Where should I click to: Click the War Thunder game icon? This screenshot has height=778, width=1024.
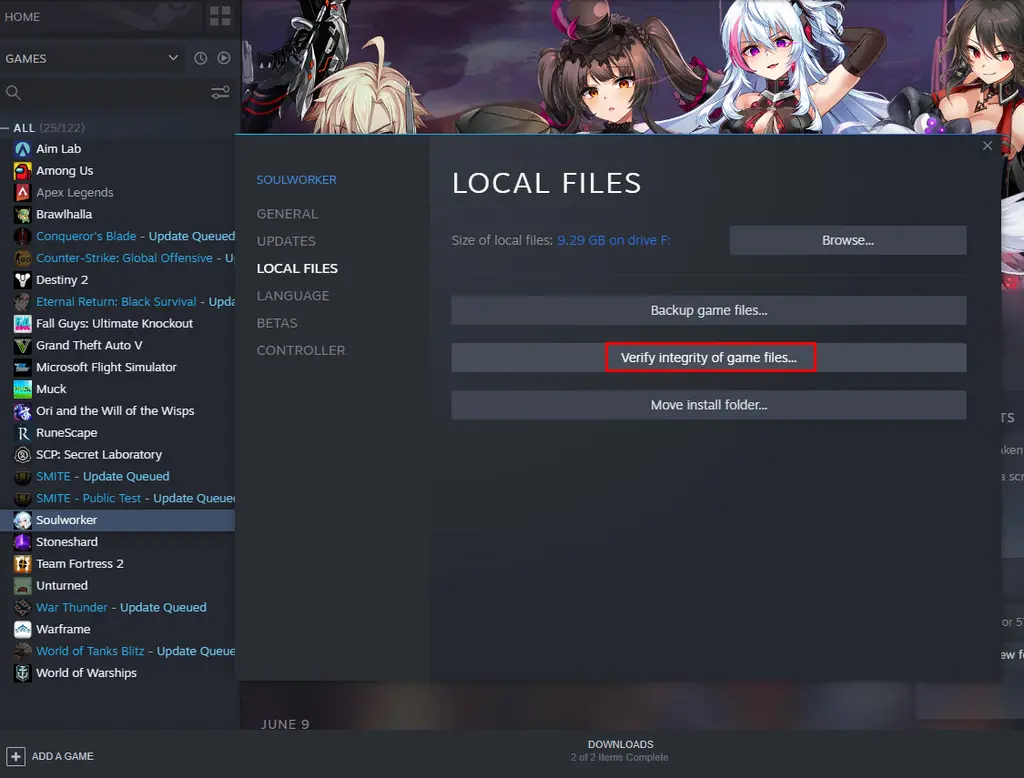[22, 608]
